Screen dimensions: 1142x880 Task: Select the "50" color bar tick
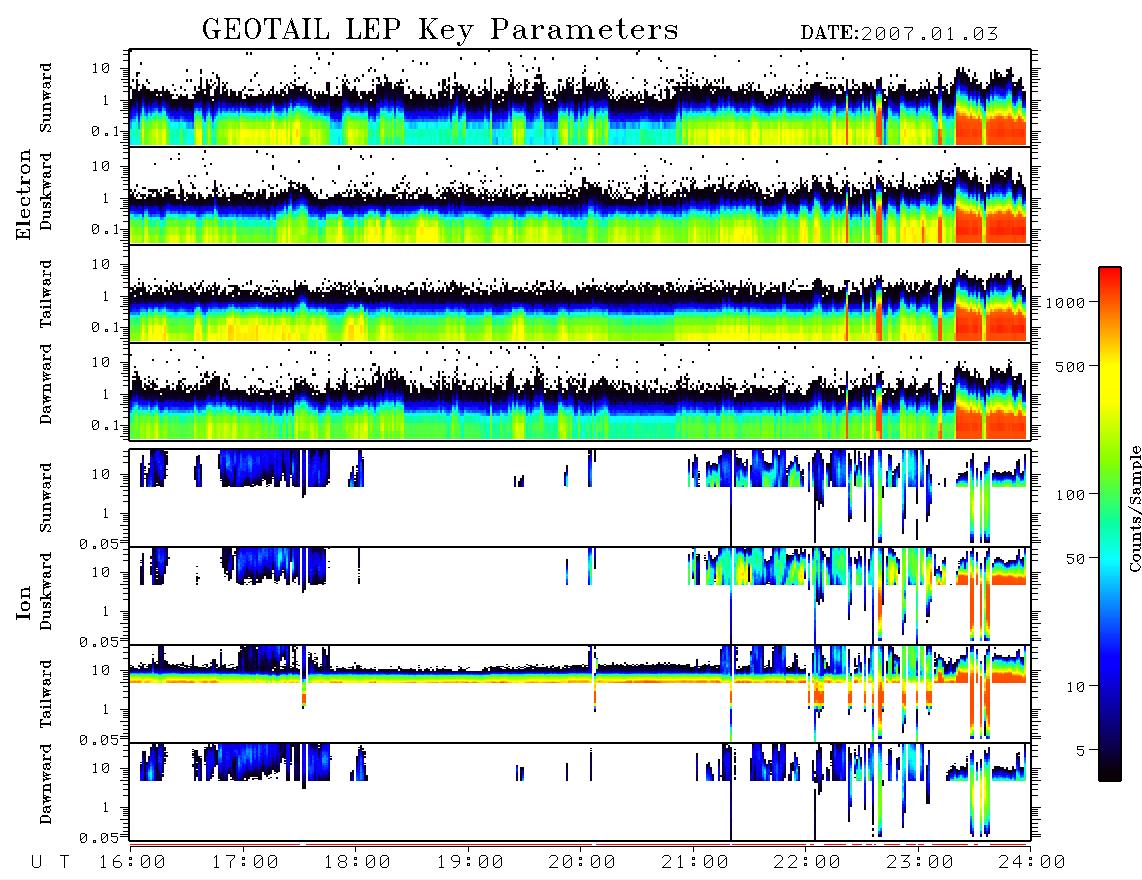pyautogui.click(x=1075, y=559)
